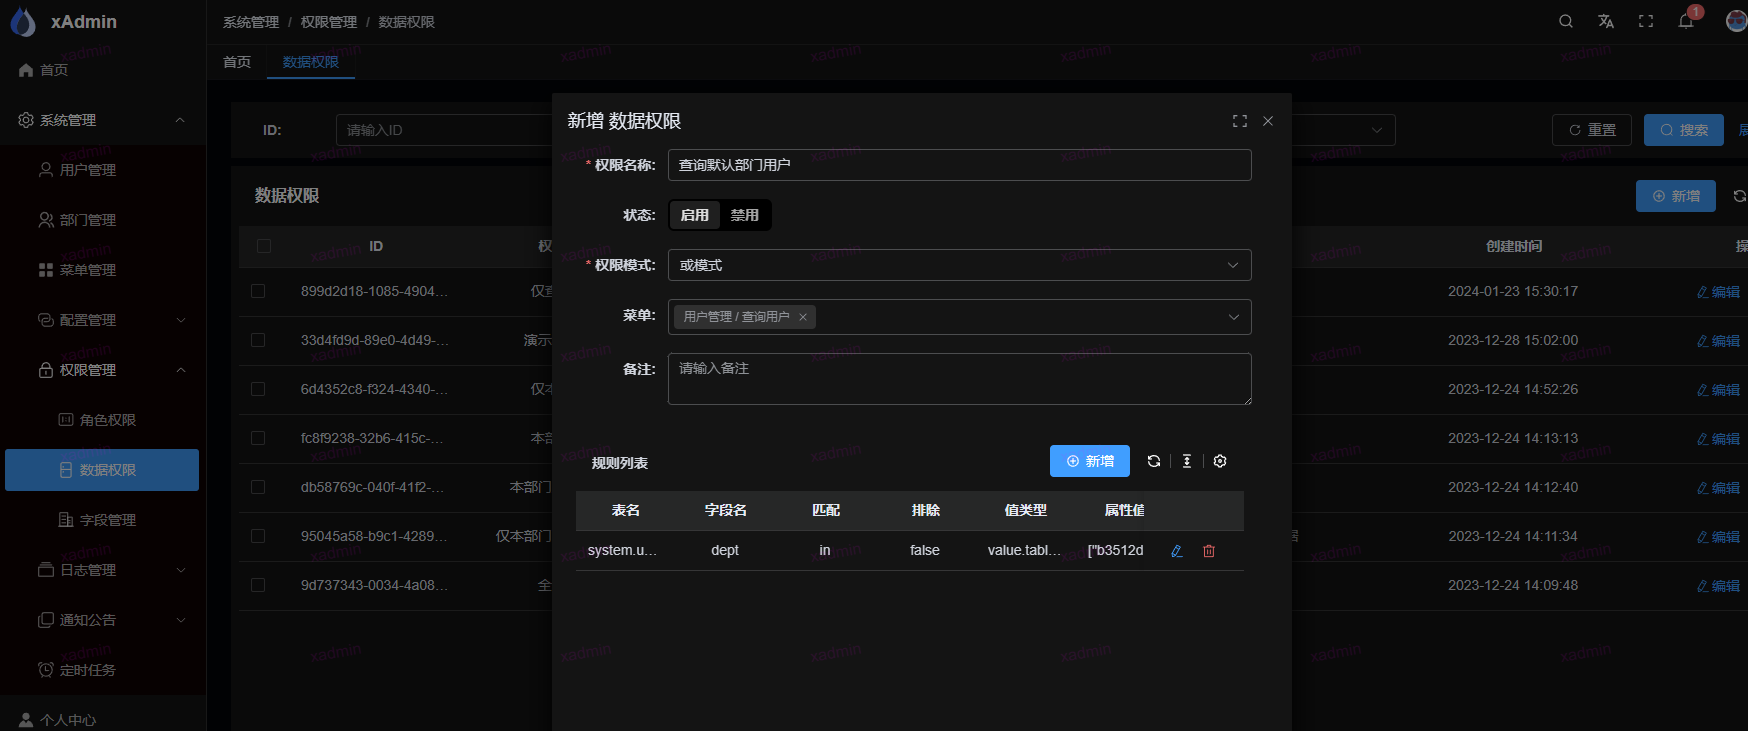Focus the 权限名称 input field

(x=960, y=165)
